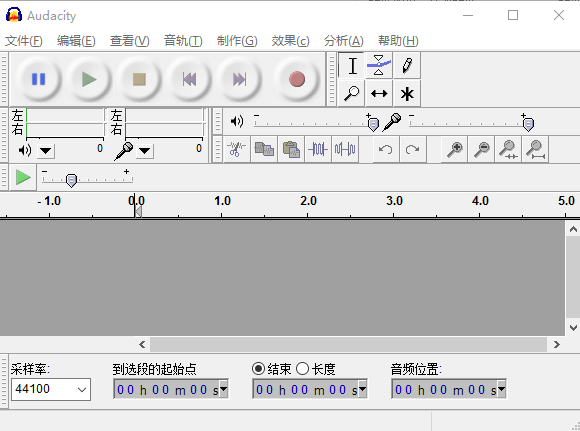Image resolution: width=580 pixels, height=431 pixels.
Task: Click the Copy icon in the edit toolbar
Action: 264,149
